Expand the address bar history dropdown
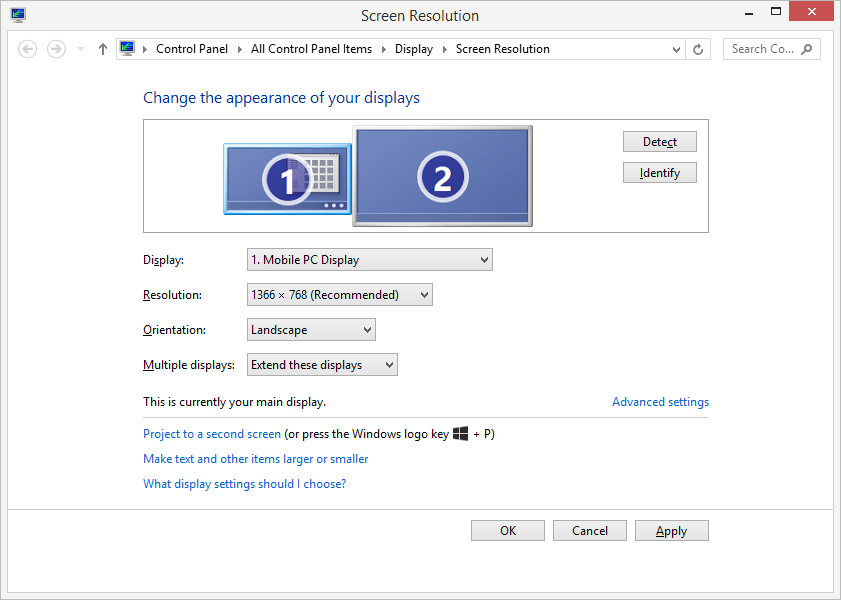 675,48
